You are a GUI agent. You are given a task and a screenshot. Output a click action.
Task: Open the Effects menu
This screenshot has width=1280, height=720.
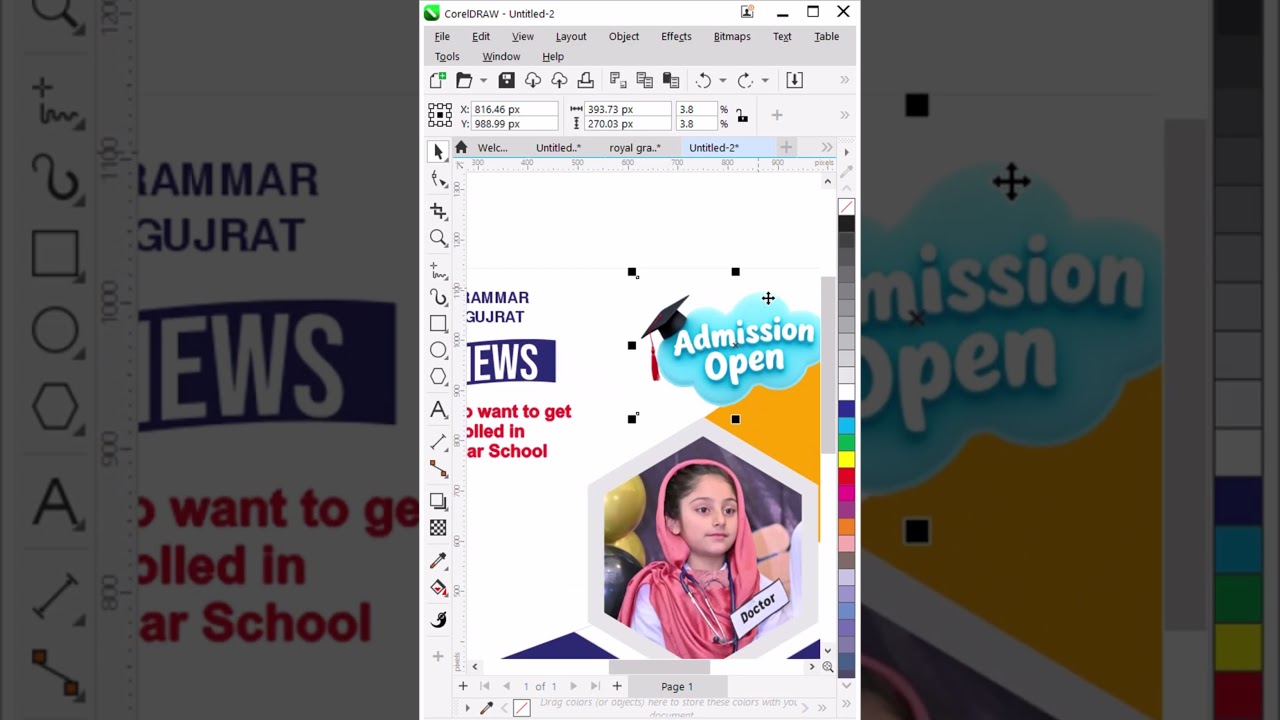coord(676,36)
